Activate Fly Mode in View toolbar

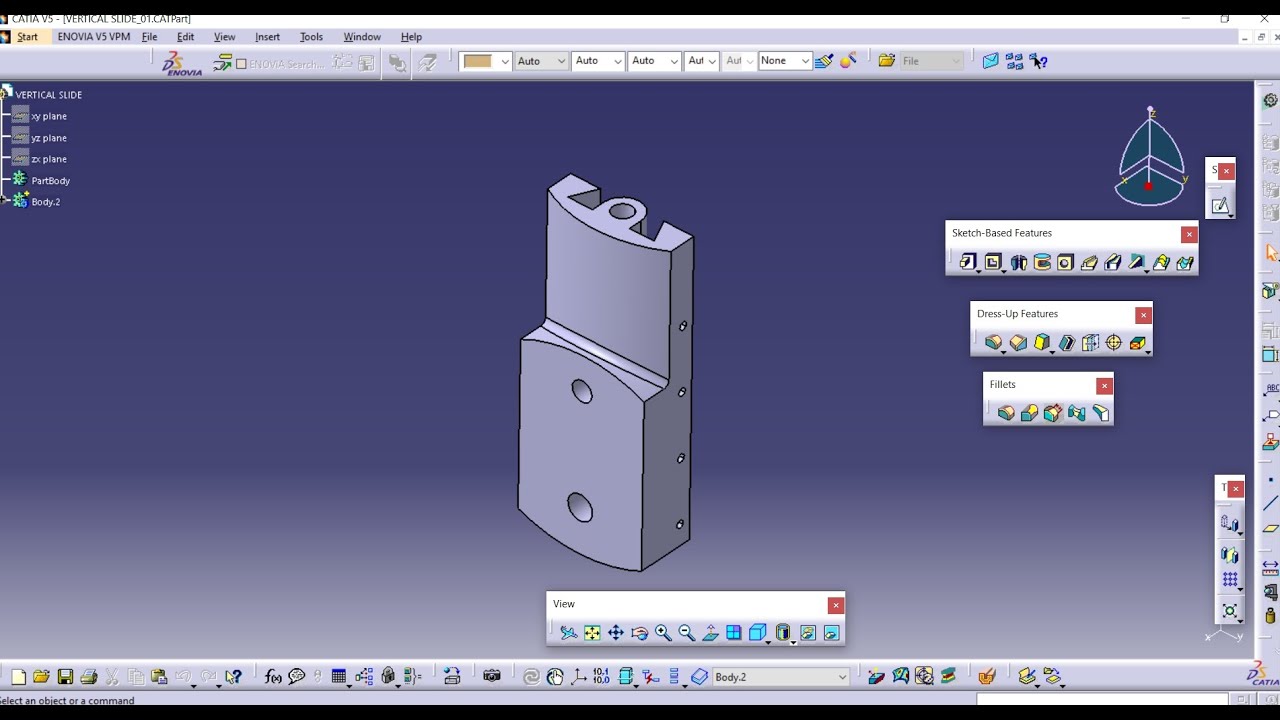[569, 632]
